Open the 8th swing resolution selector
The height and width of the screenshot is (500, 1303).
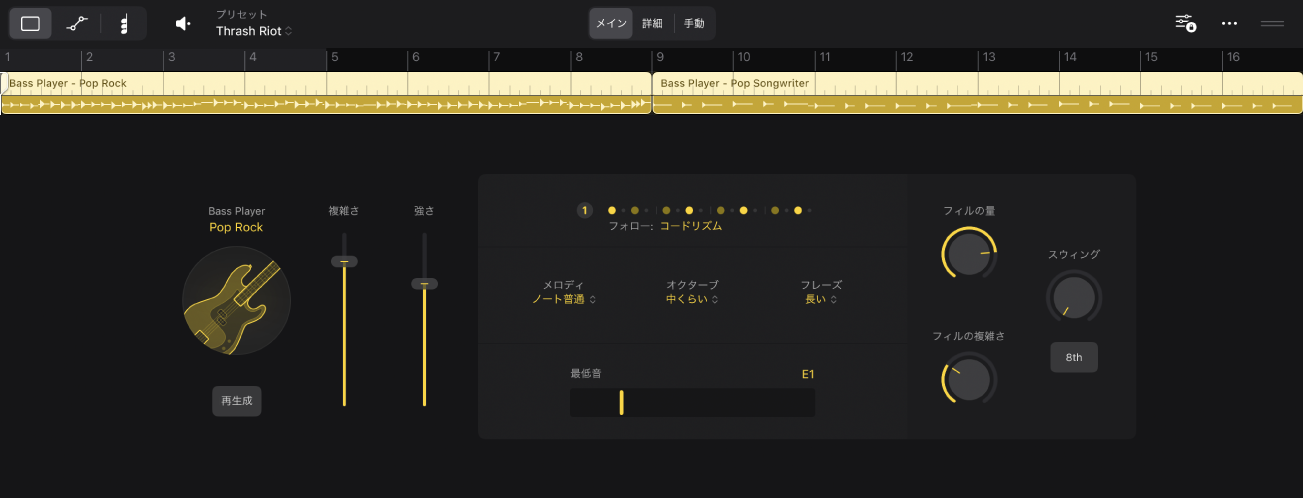click(x=1074, y=357)
